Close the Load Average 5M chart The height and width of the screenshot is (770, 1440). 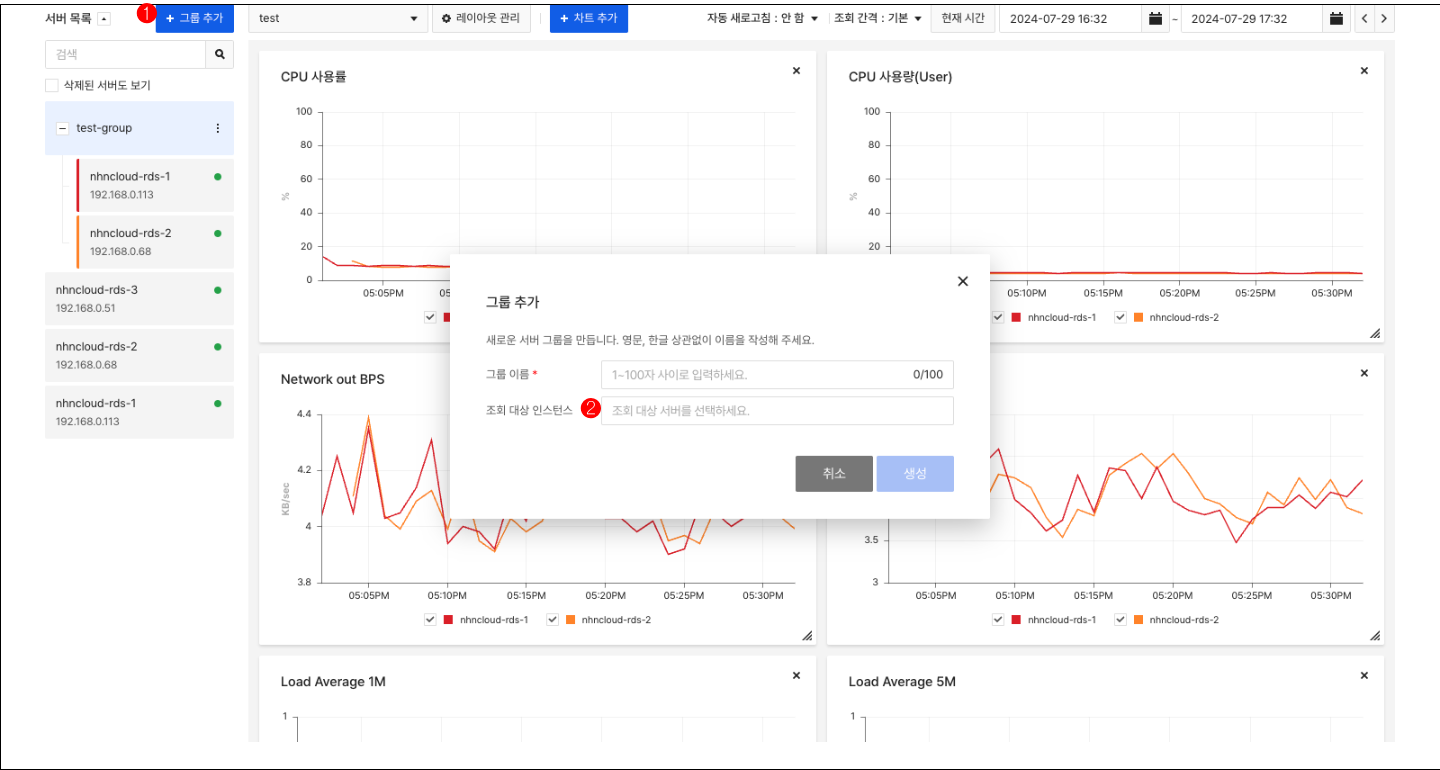tap(1364, 675)
